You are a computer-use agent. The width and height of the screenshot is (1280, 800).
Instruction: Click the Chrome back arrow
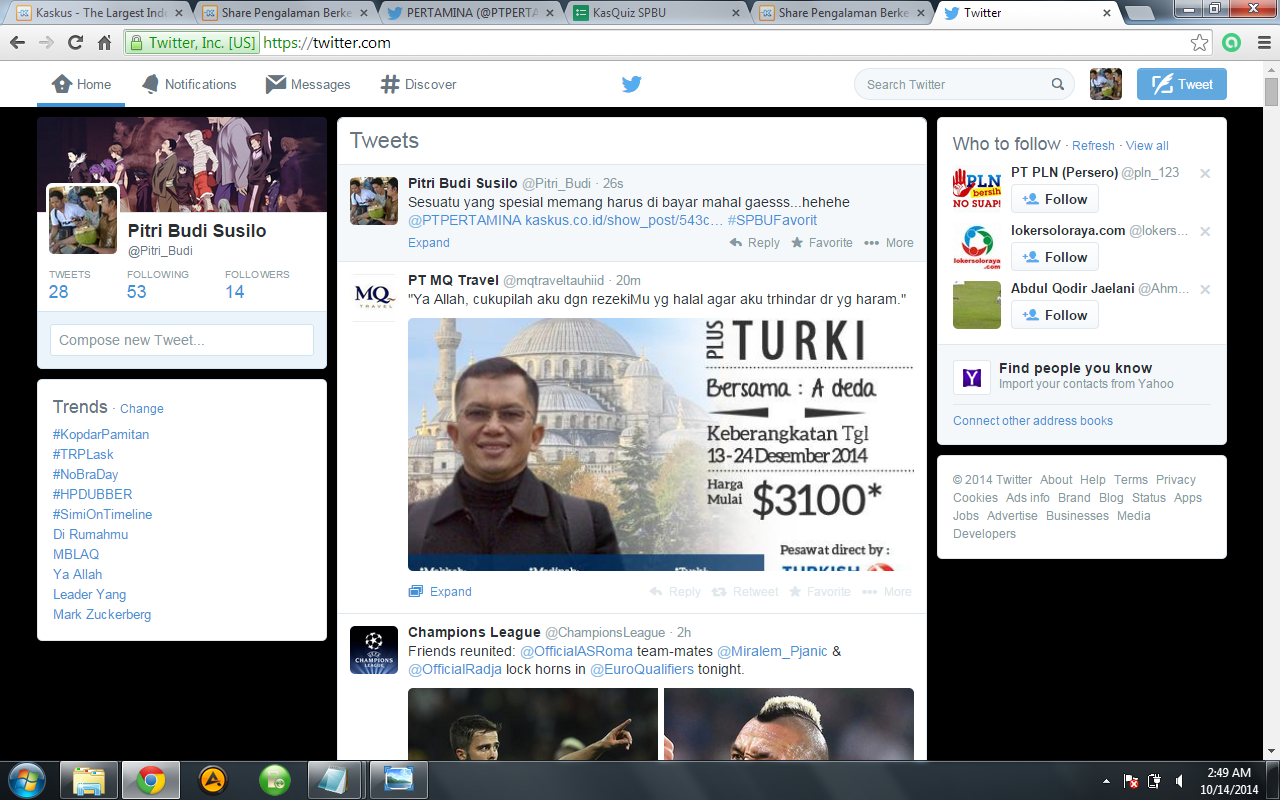pos(18,43)
